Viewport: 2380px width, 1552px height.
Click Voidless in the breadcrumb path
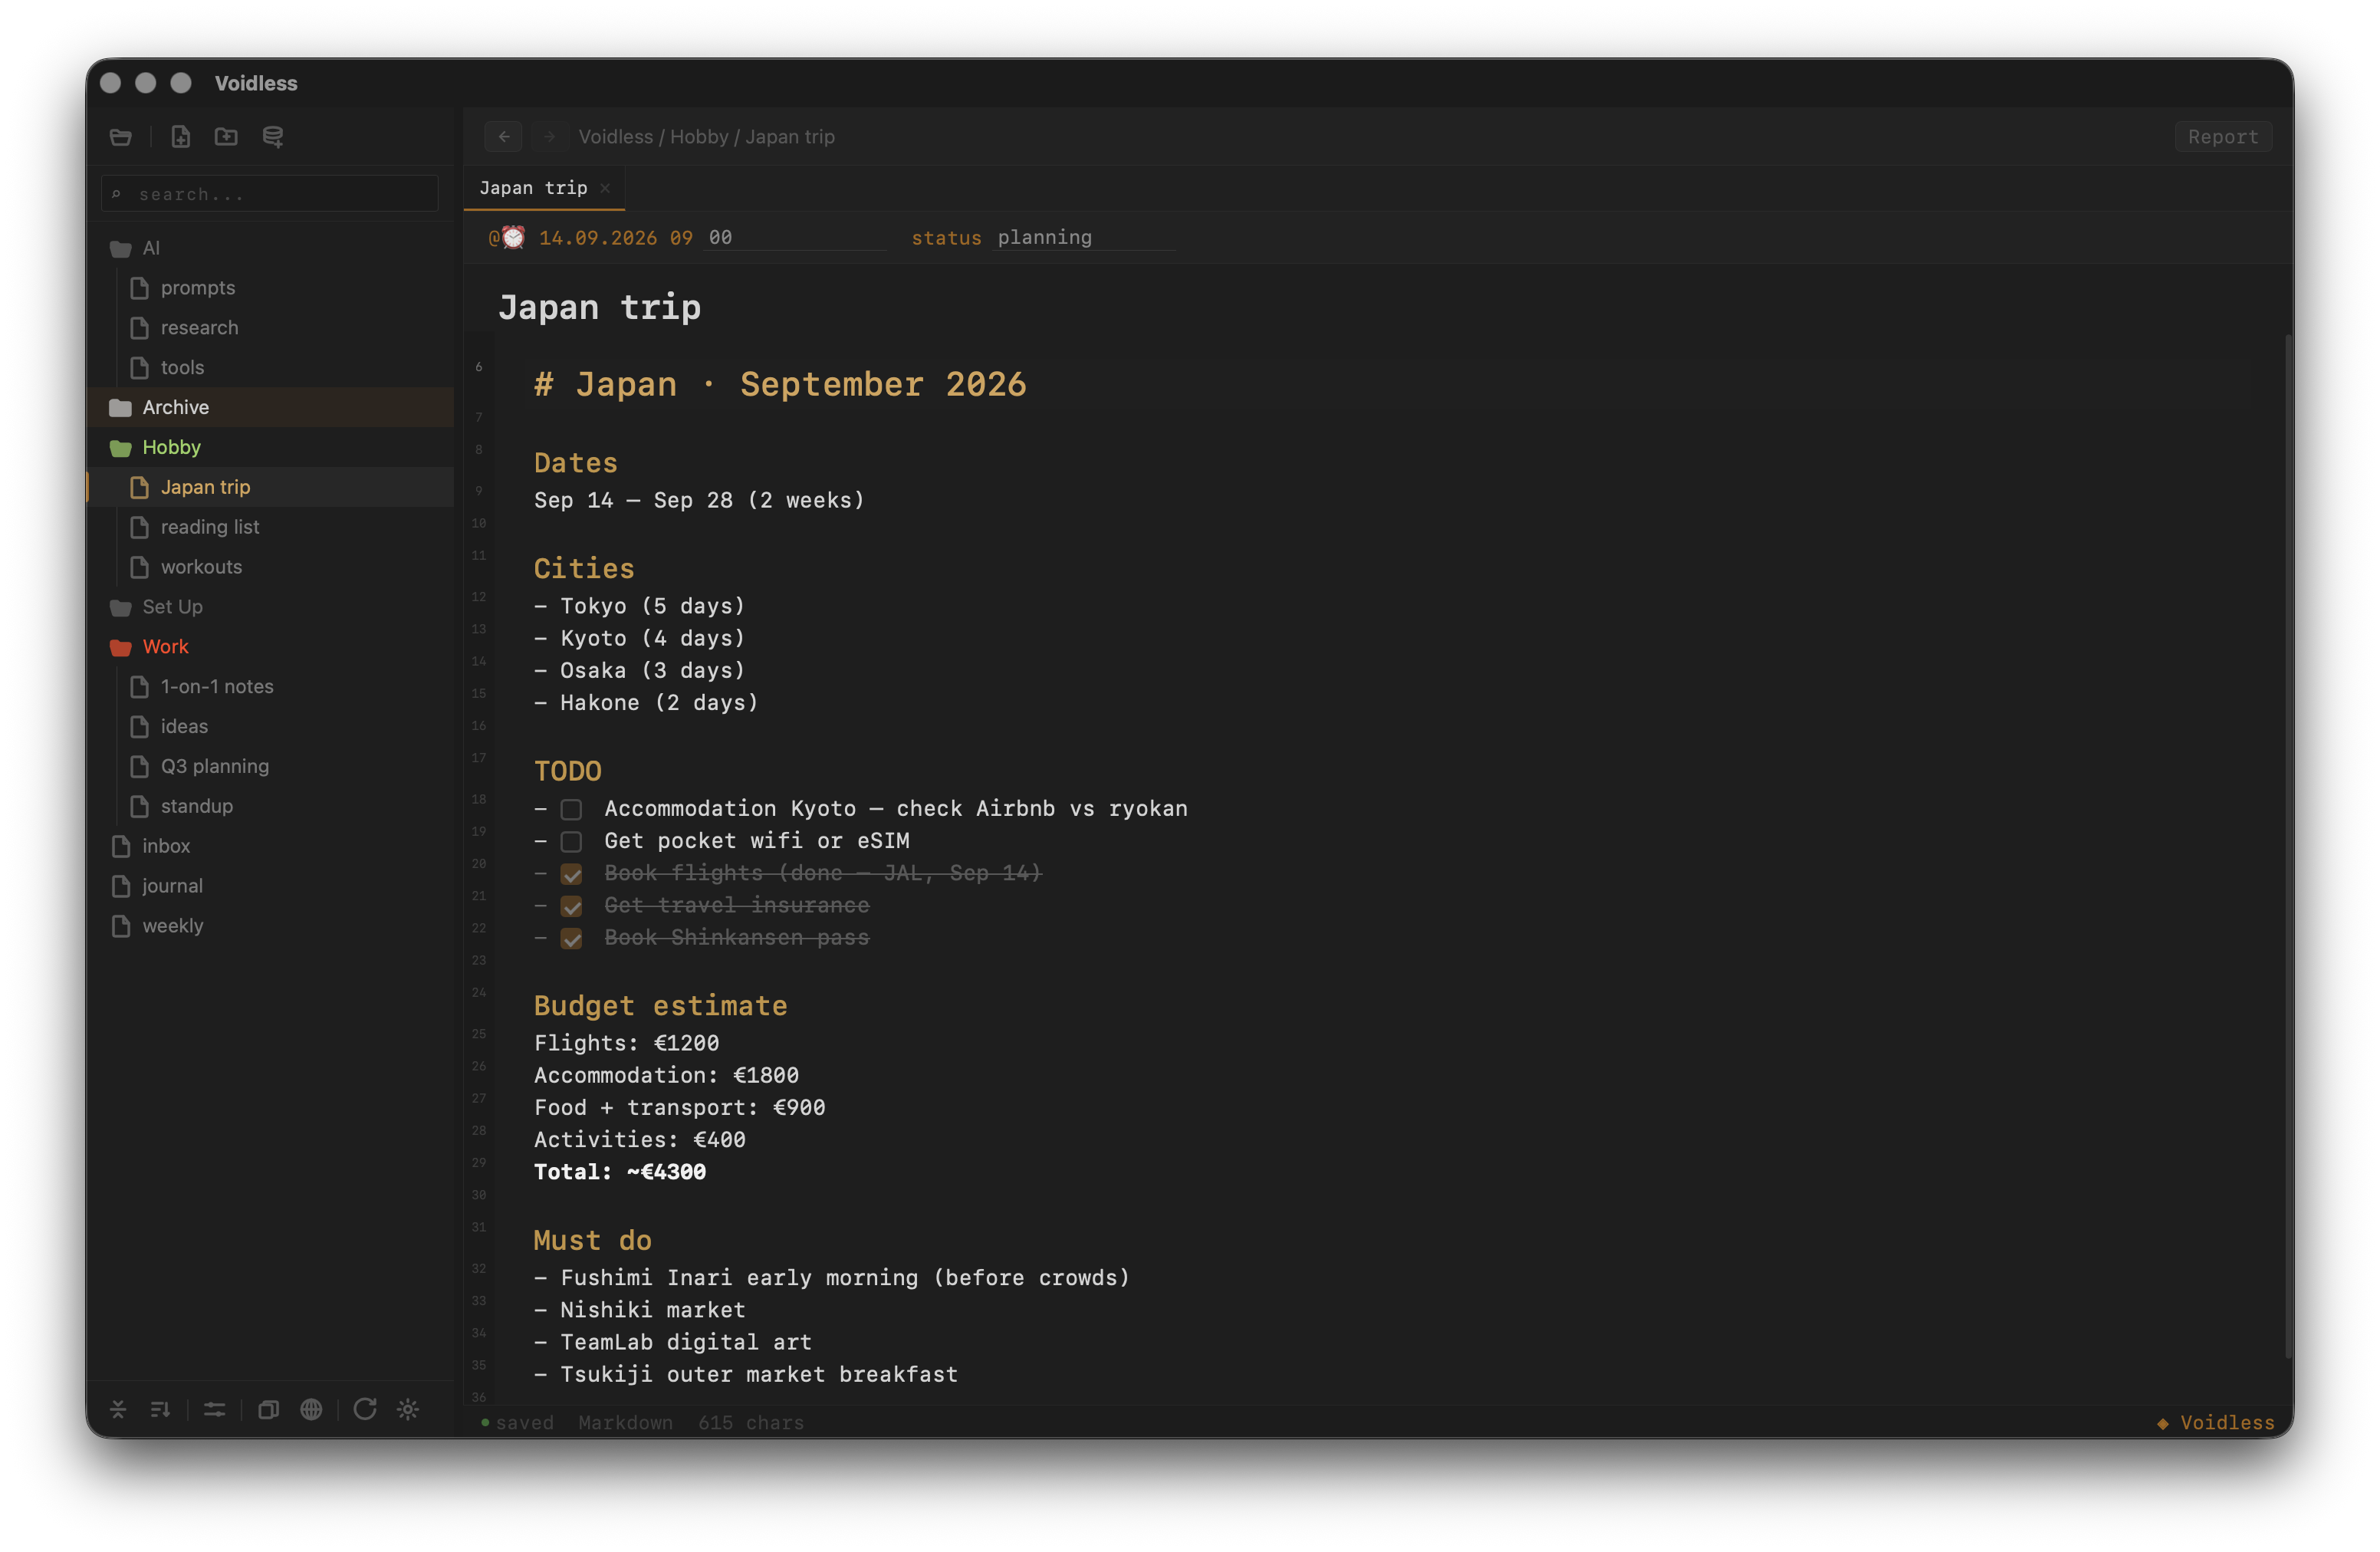615,137
